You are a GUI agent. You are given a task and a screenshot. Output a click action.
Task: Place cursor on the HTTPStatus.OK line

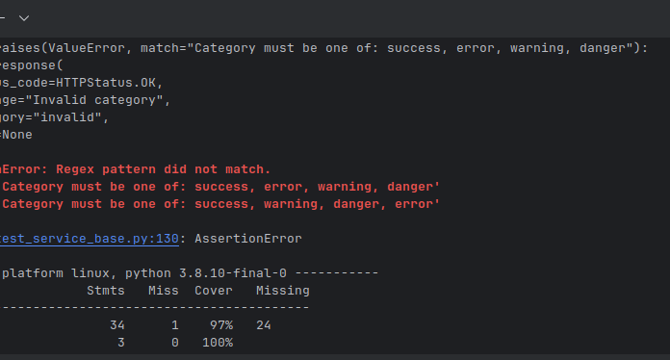(x=81, y=82)
